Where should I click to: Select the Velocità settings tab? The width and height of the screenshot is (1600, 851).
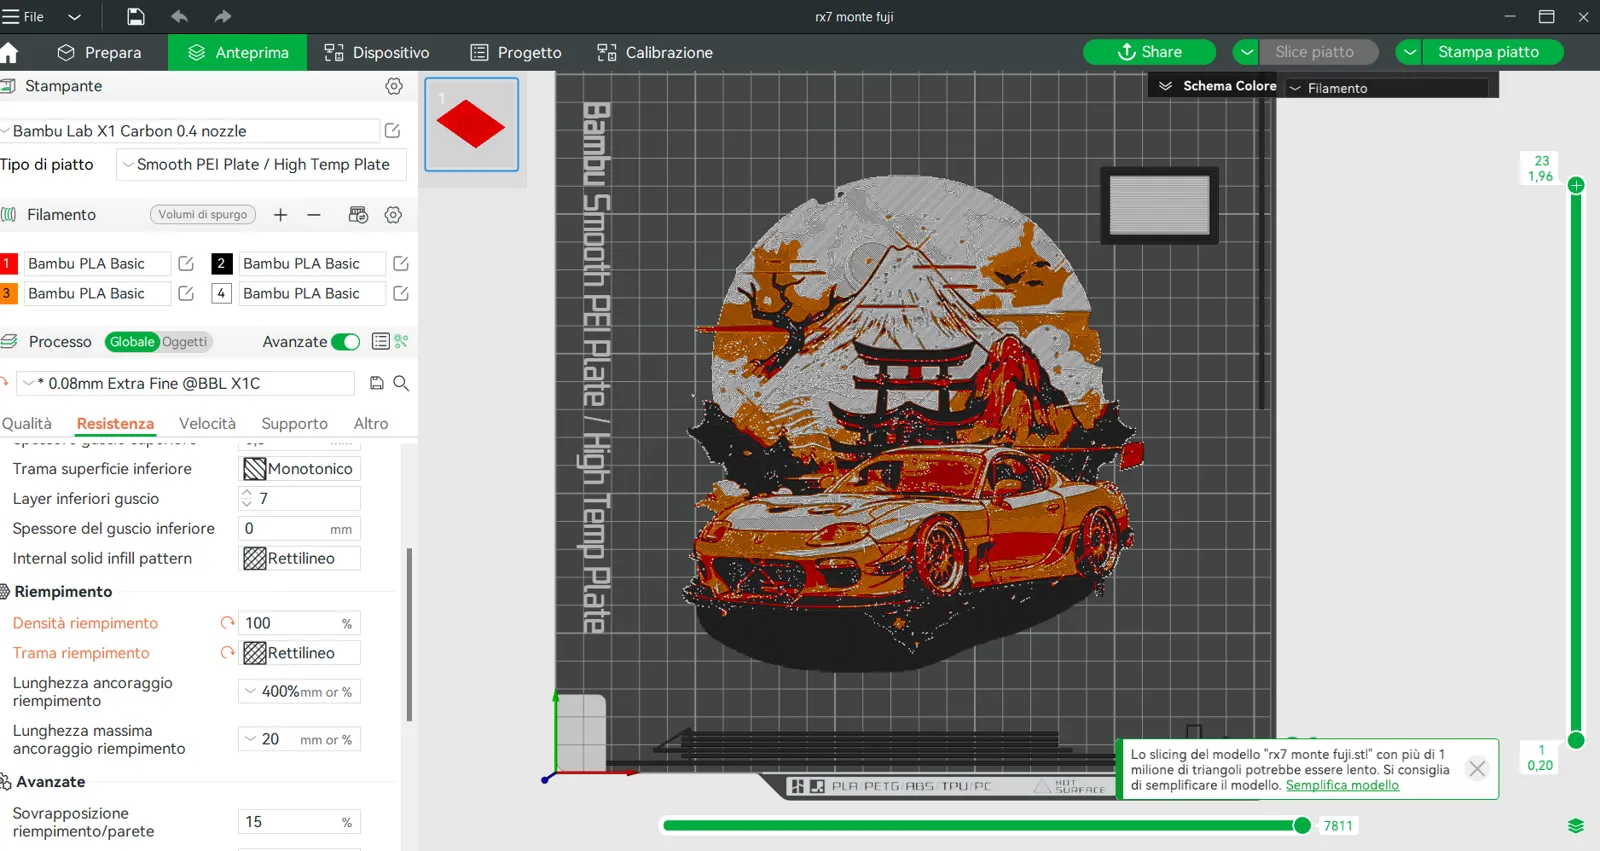pos(207,424)
